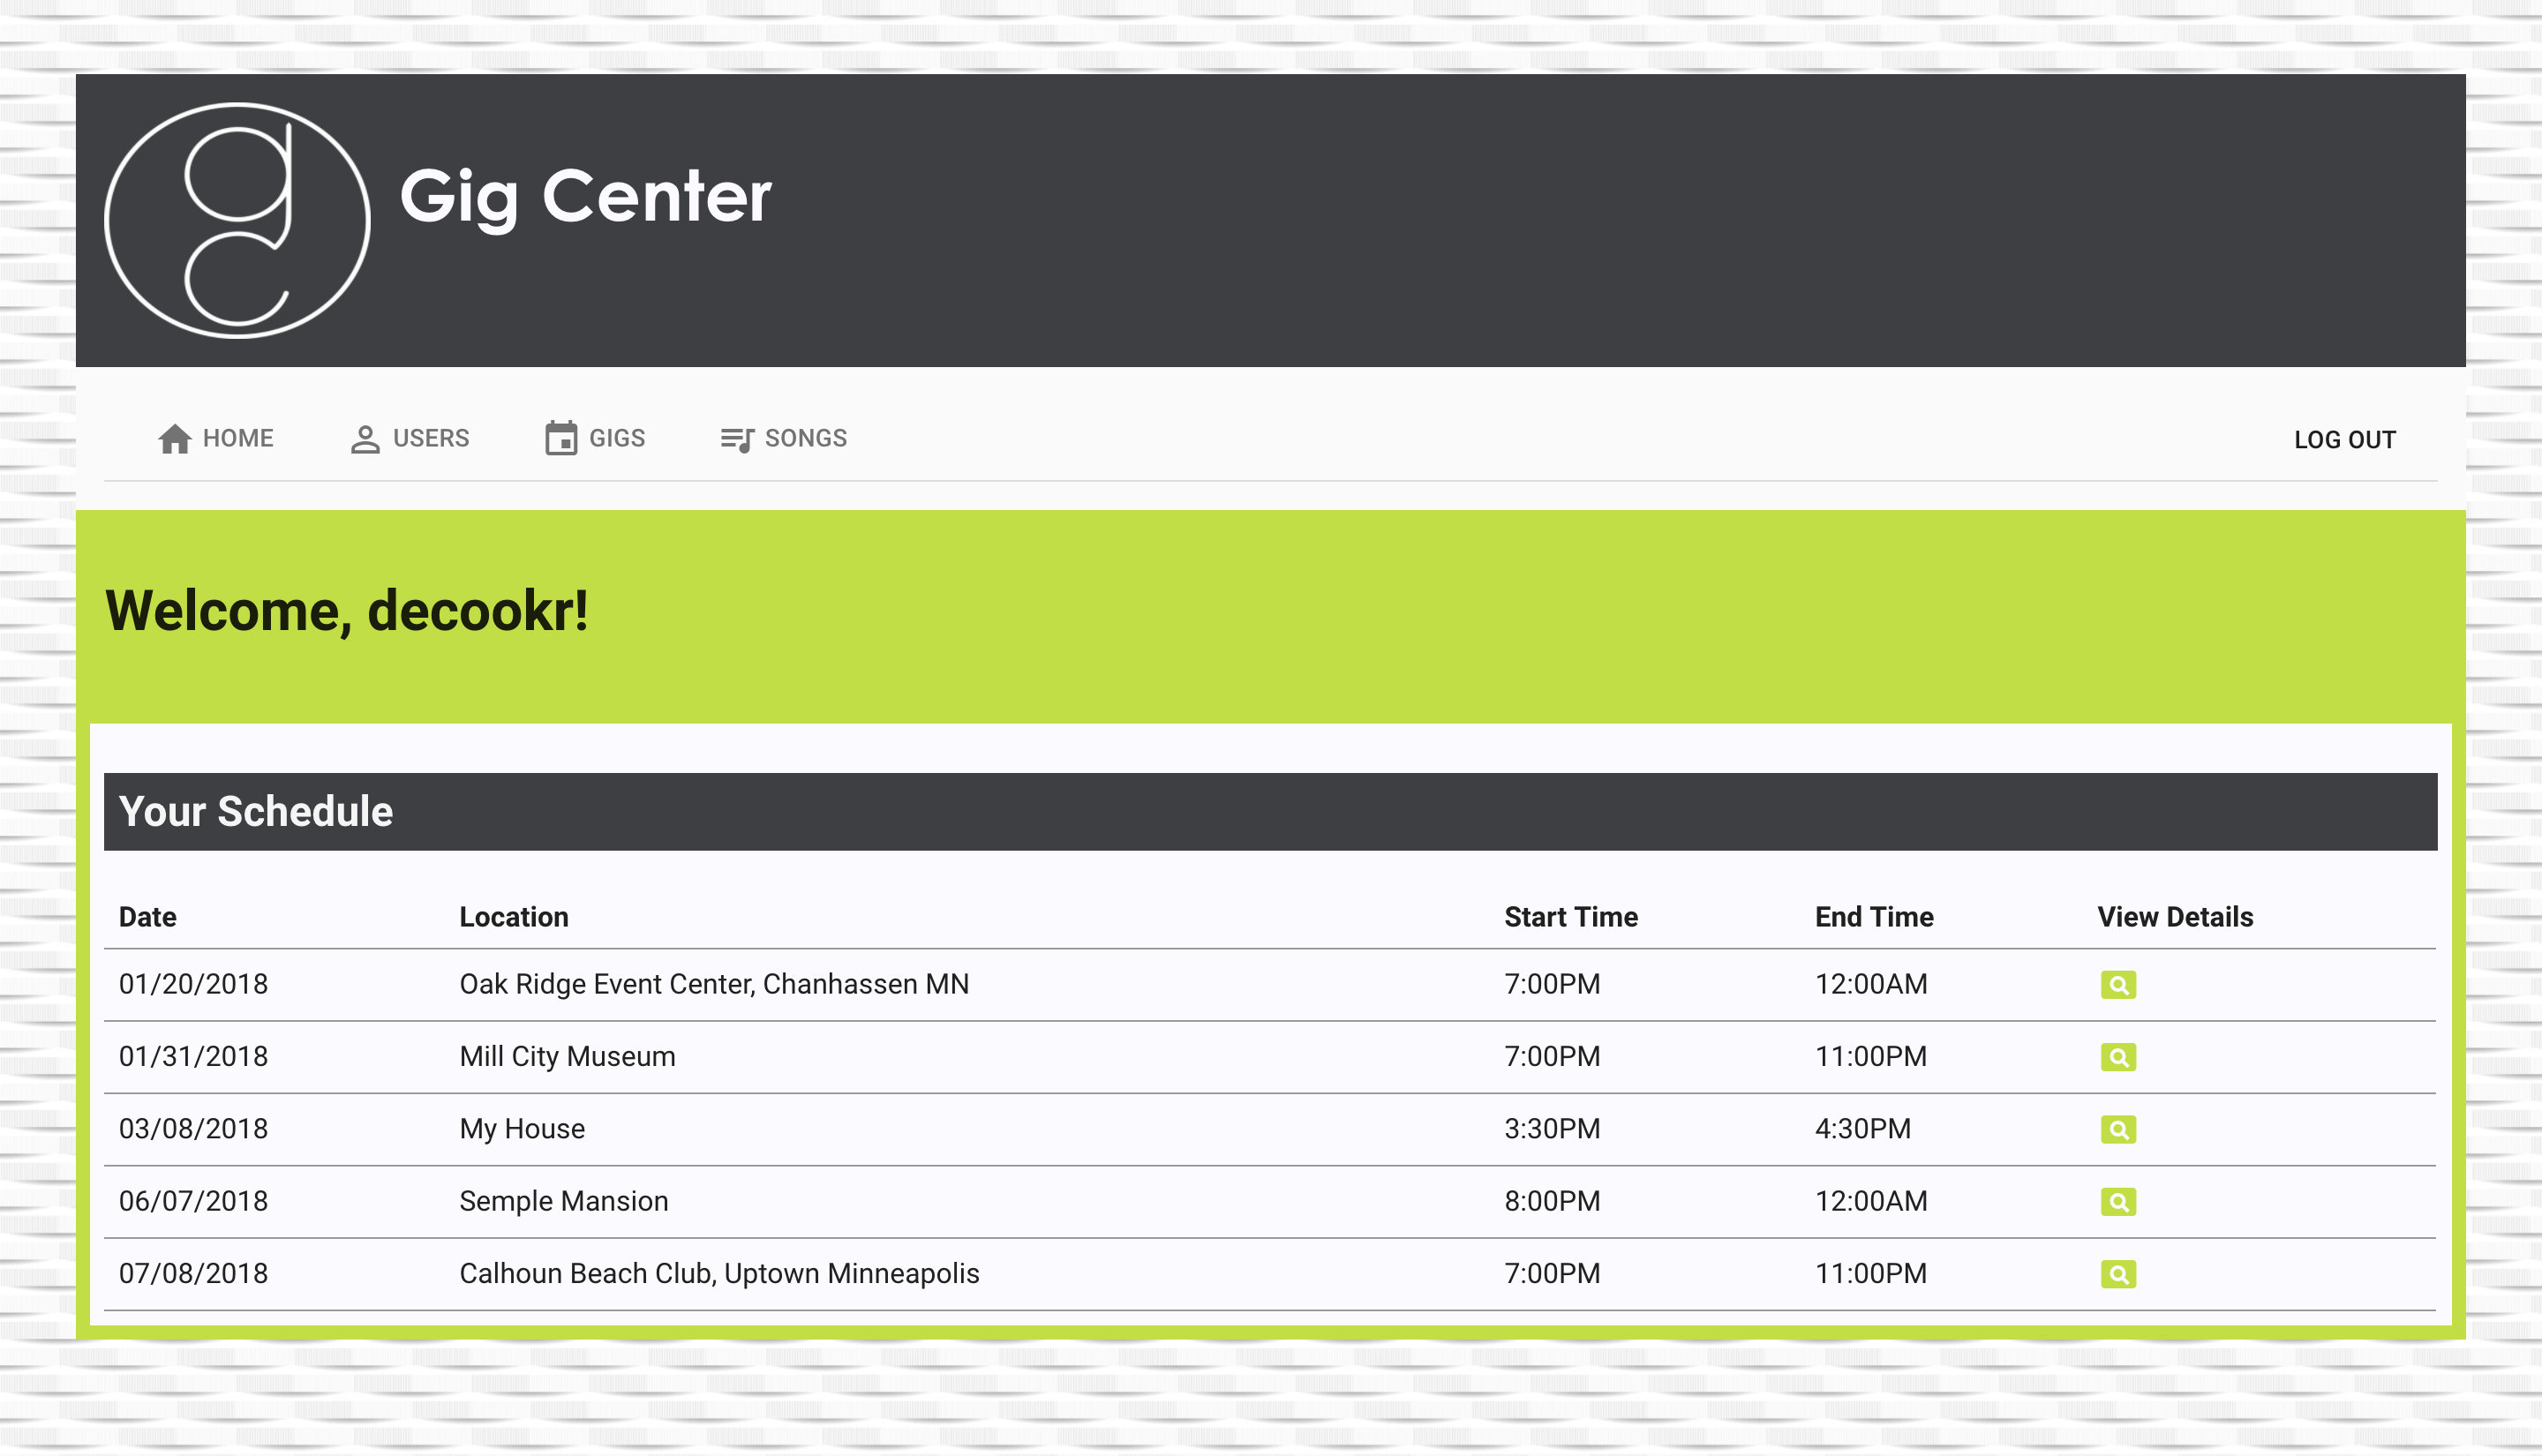The width and height of the screenshot is (2542, 1456).
Task: Open the HOME menu item
Action: (x=237, y=438)
